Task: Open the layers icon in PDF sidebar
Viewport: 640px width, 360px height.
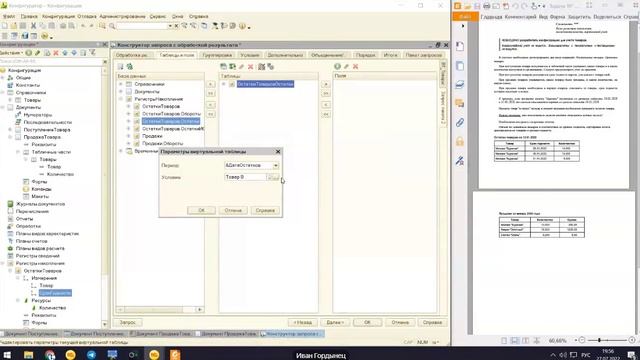Action: 460,84
